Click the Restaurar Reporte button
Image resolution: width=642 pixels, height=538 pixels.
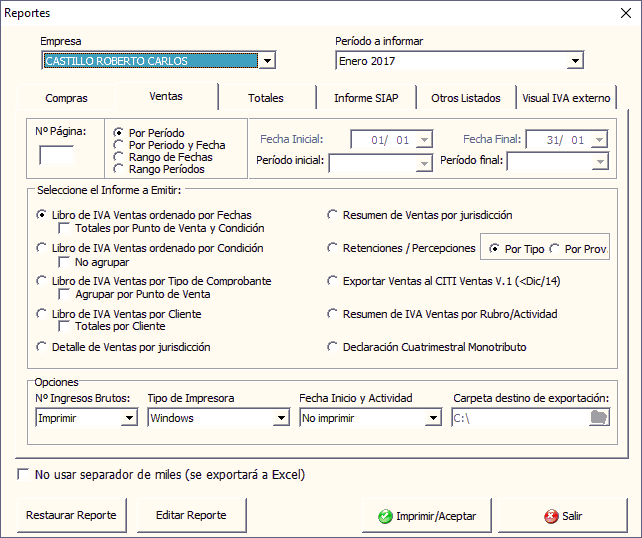(71, 516)
